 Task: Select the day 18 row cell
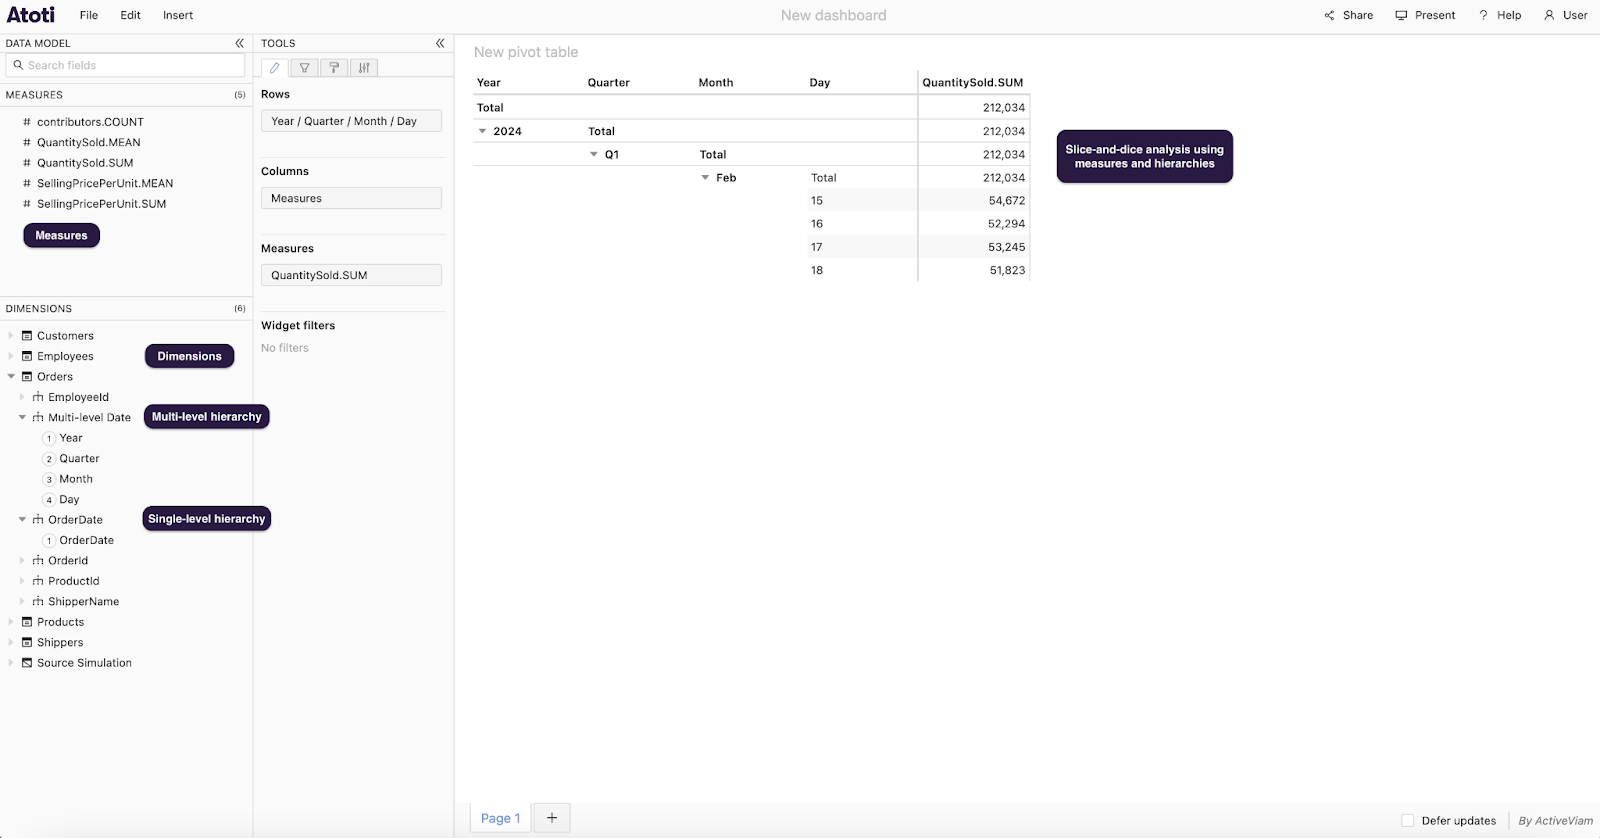(x=862, y=270)
